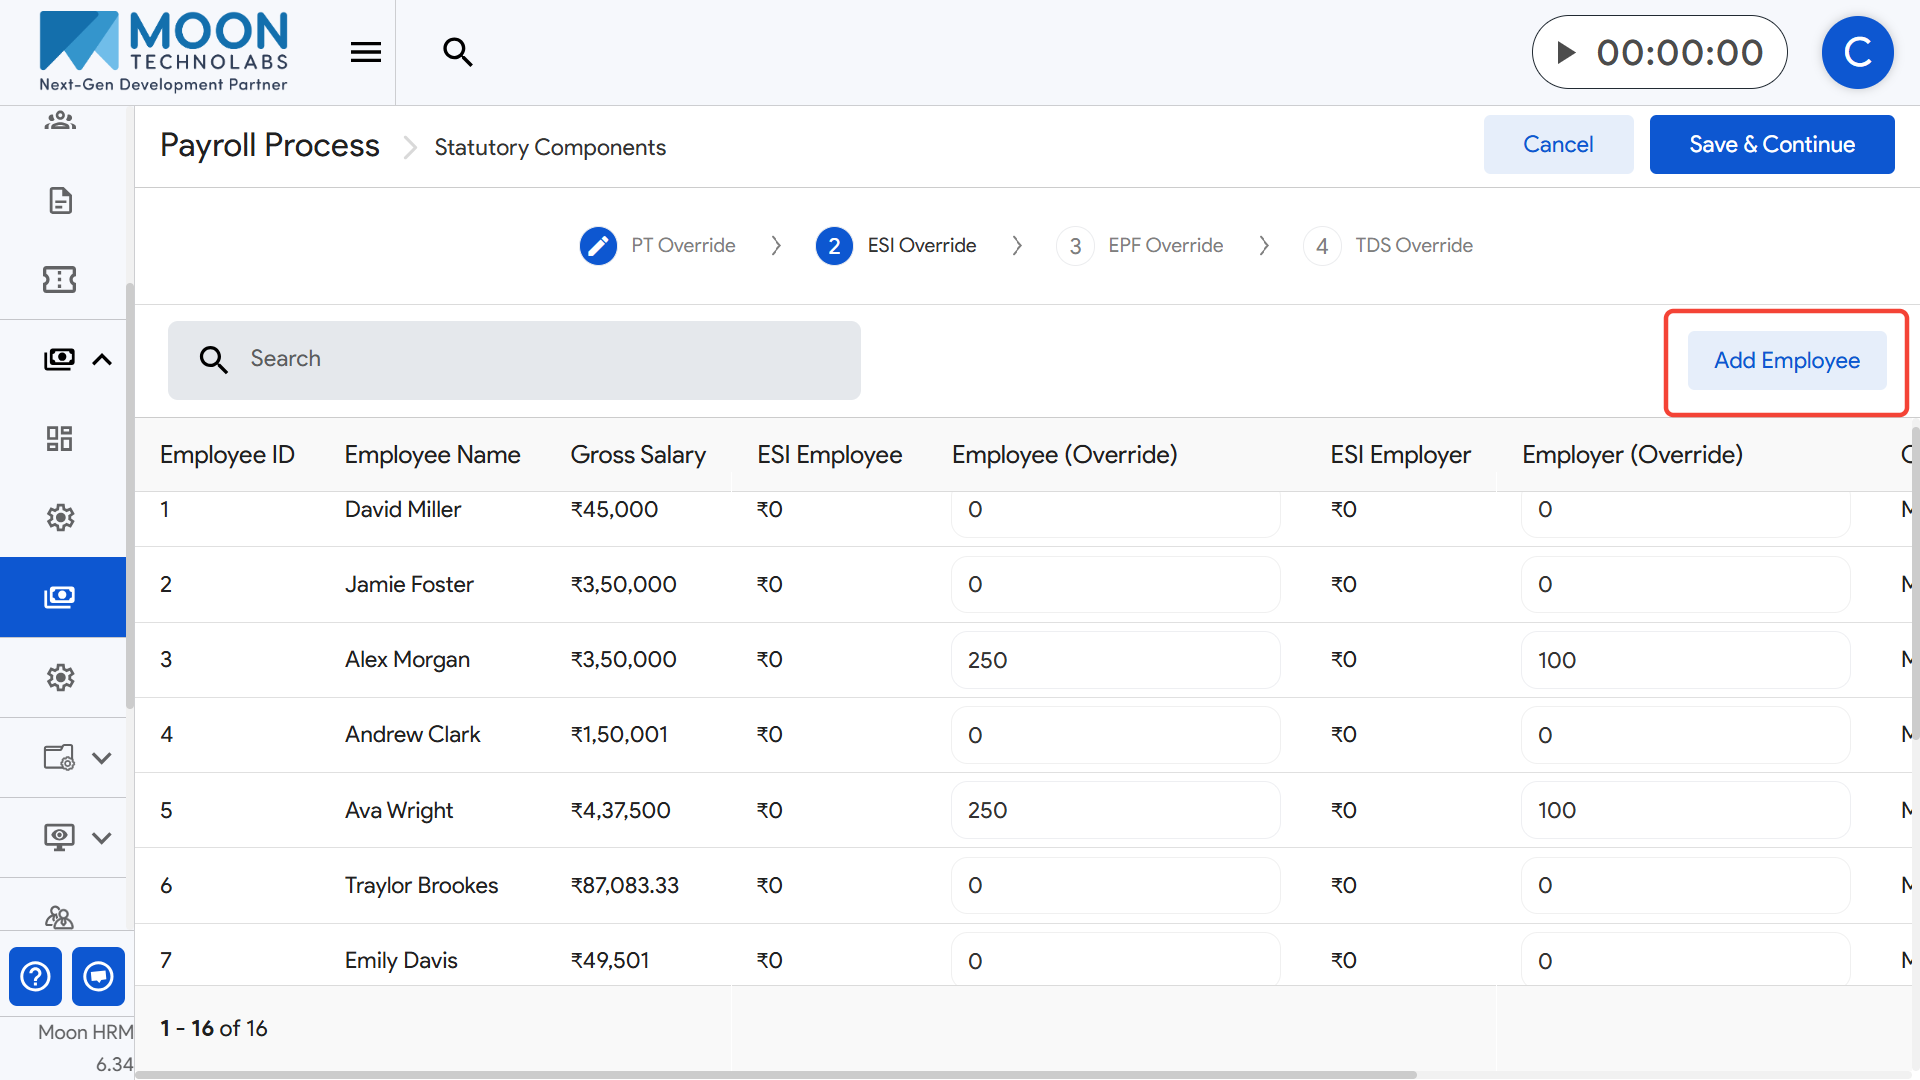Open the document icon in sidebar

click(x=60, y=200)
